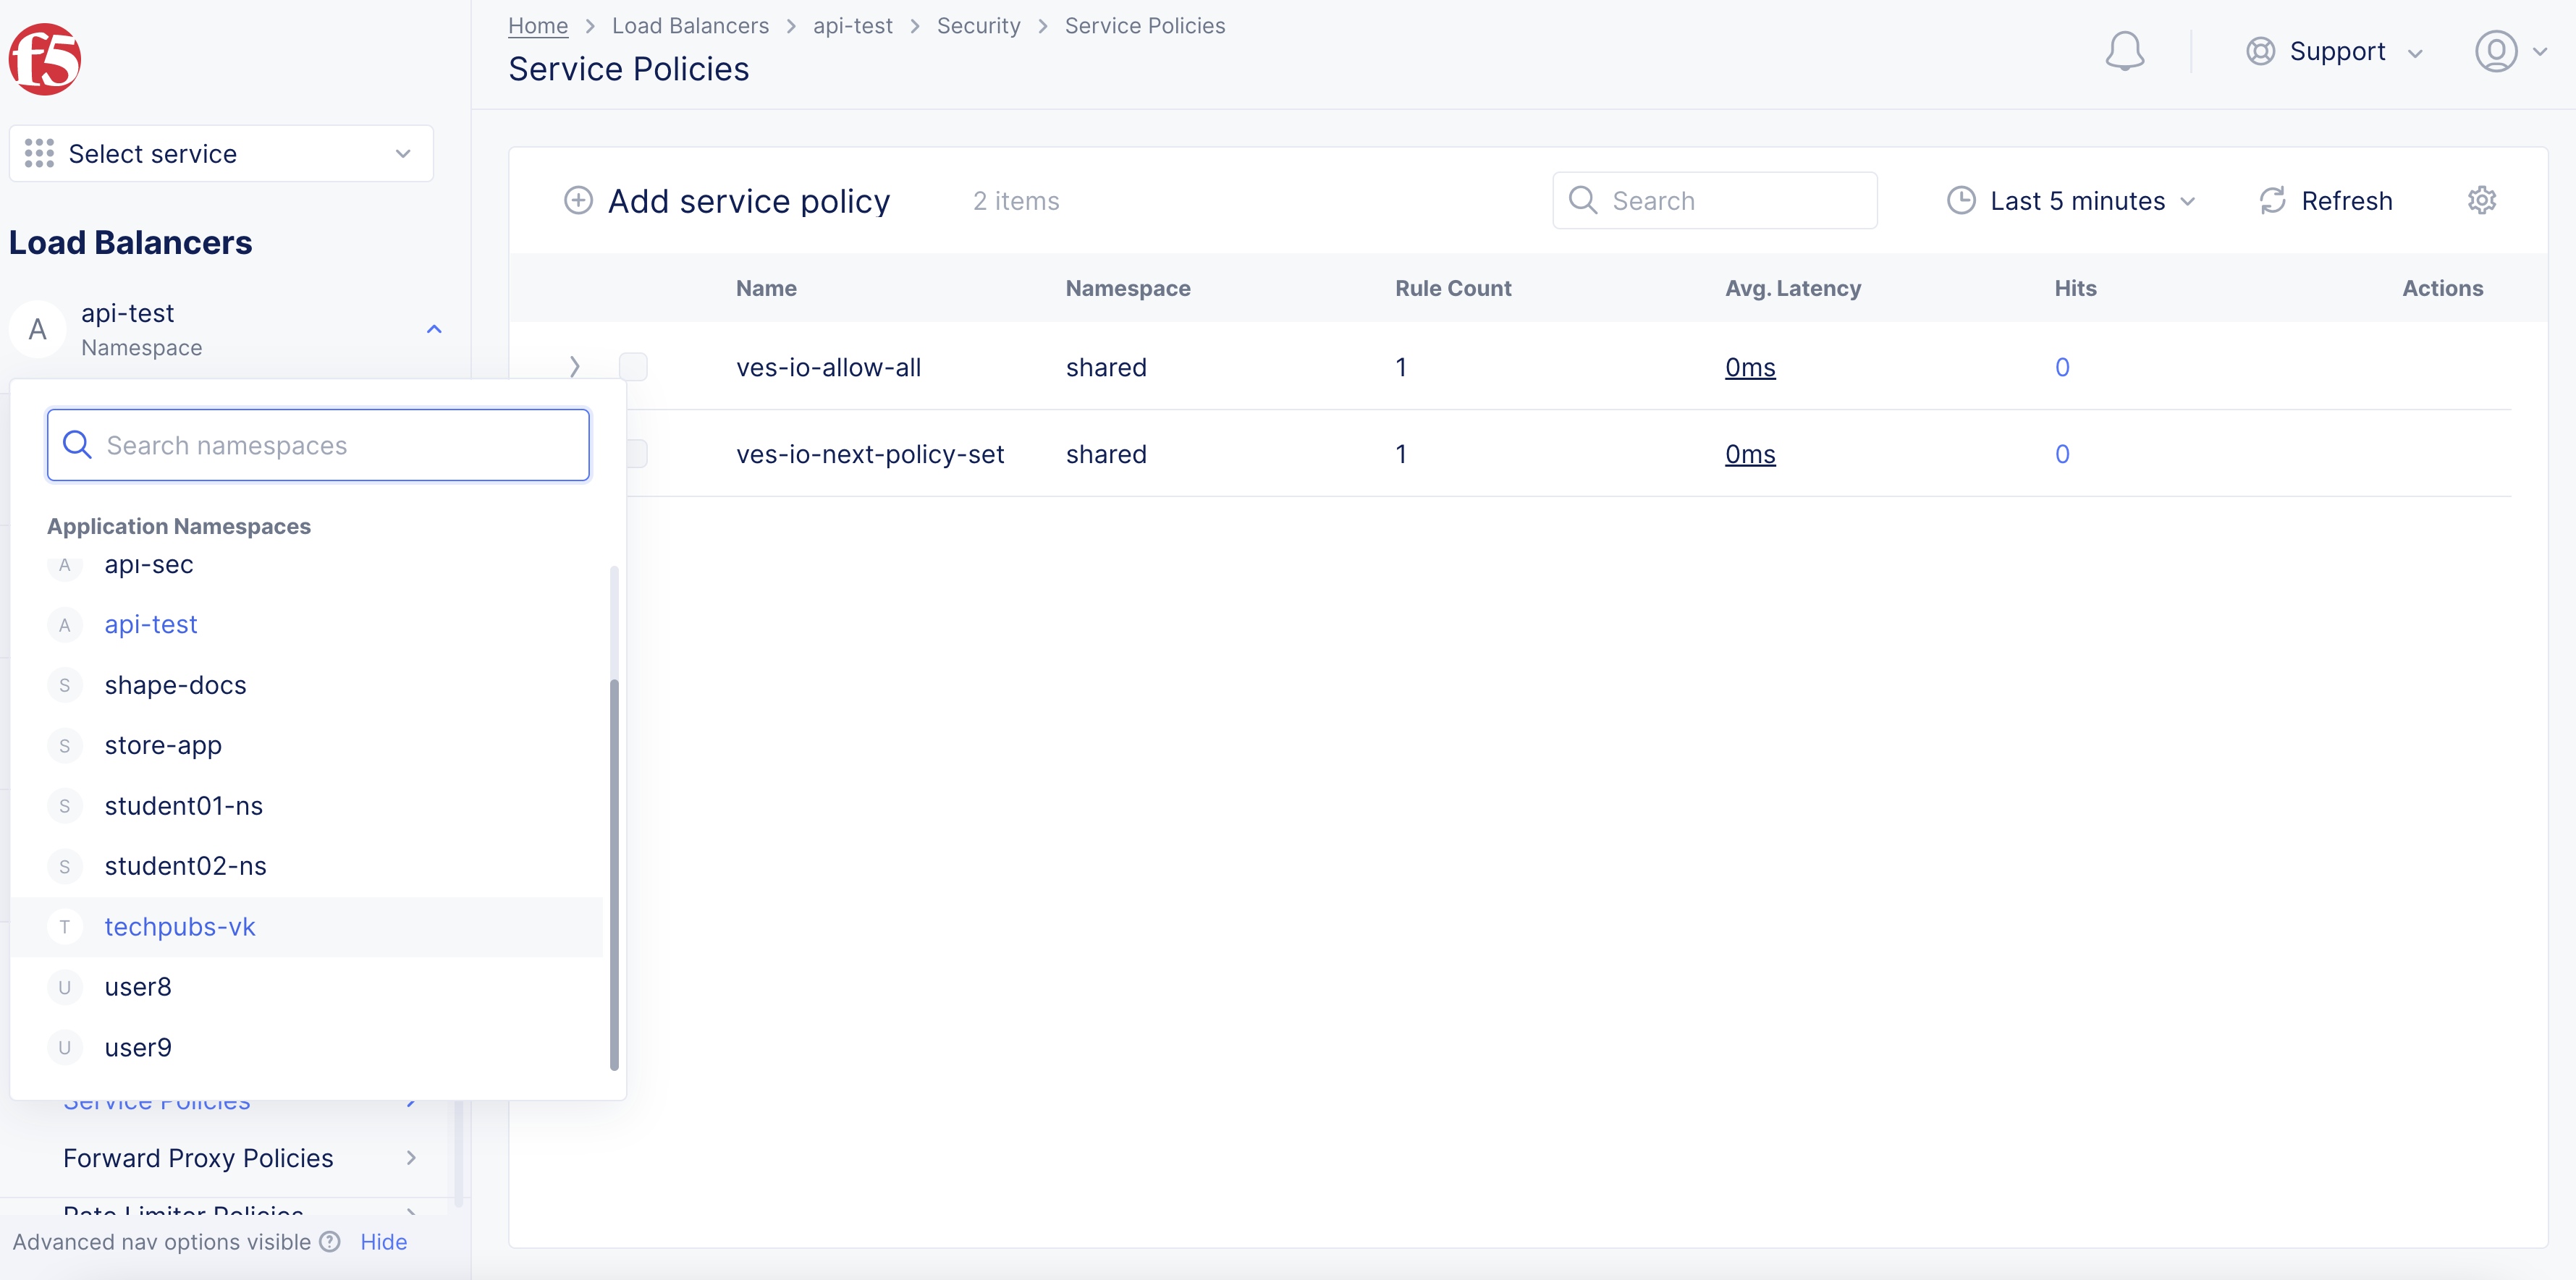Navigate to Security in the breadcrumb
The image size is (2576, 1280).
click(x=978, y=25)
